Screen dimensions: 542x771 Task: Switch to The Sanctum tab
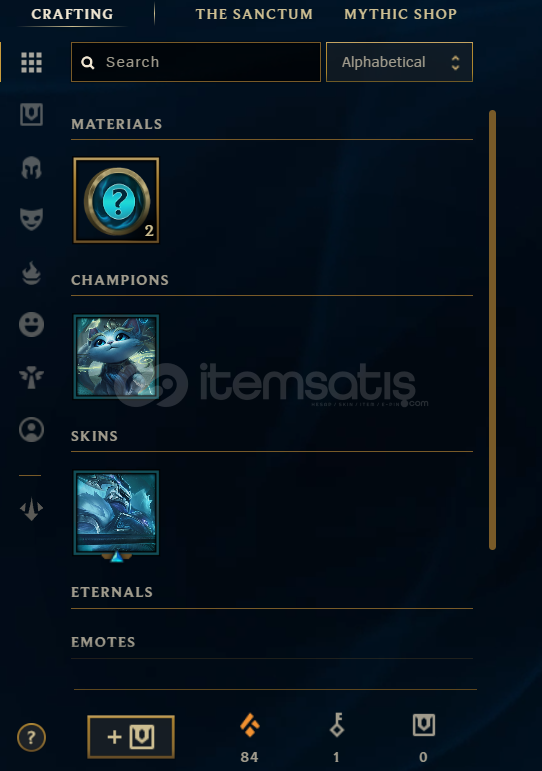pos(254,14)
